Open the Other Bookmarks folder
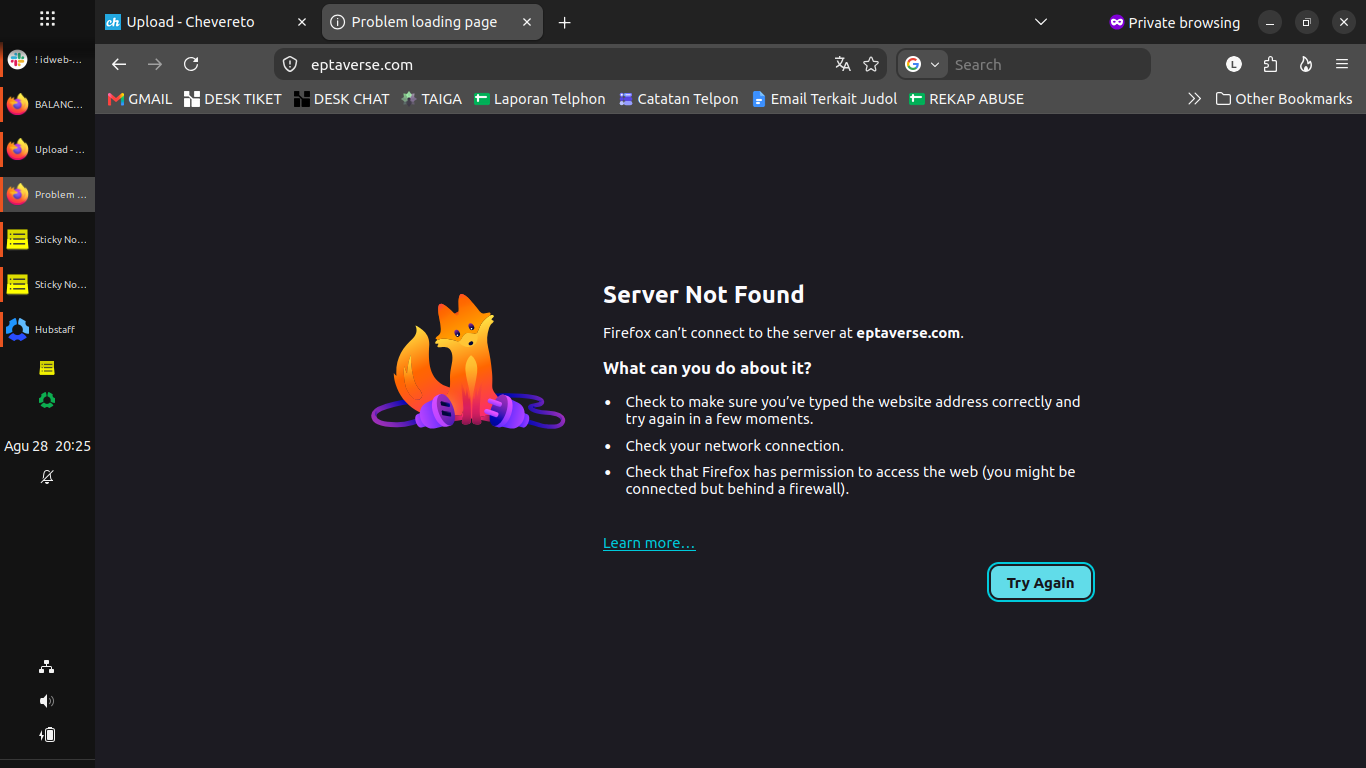The image size is (1366, 768). coord(1284,99)
